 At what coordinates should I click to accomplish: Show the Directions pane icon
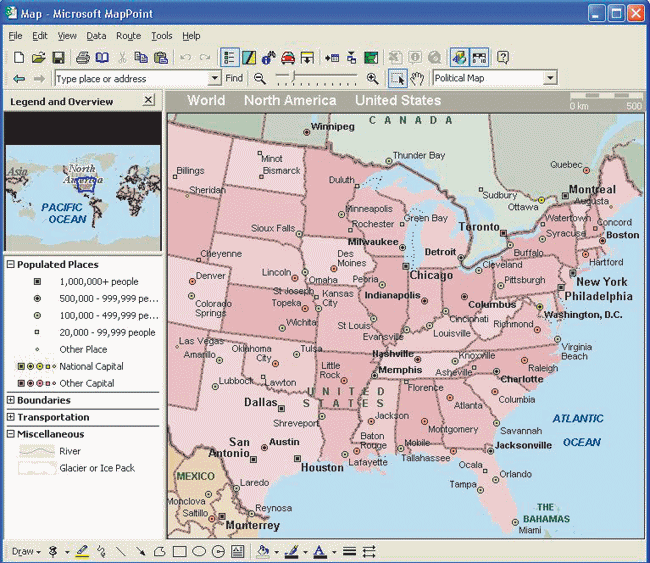point(307,58)
